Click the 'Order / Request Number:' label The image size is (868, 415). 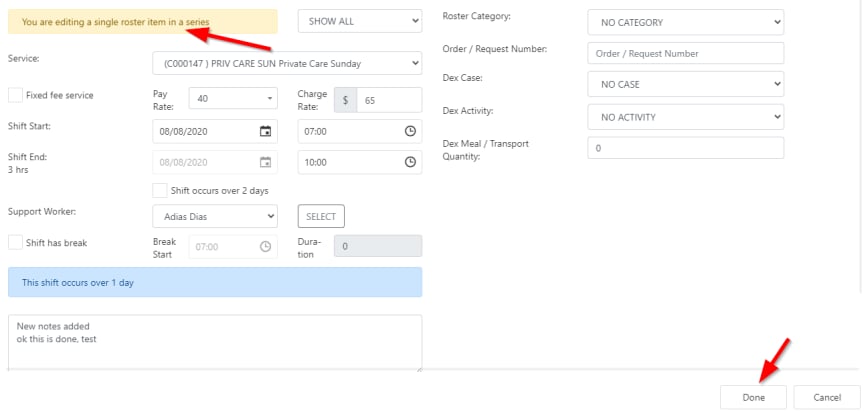coord(495,49)
